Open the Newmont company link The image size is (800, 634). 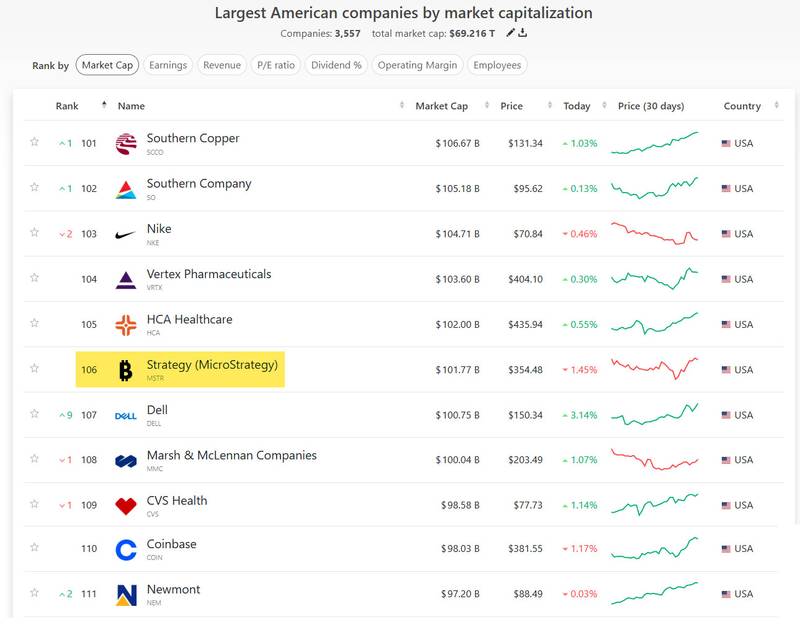pyautogui.click(x=173, y=590)
